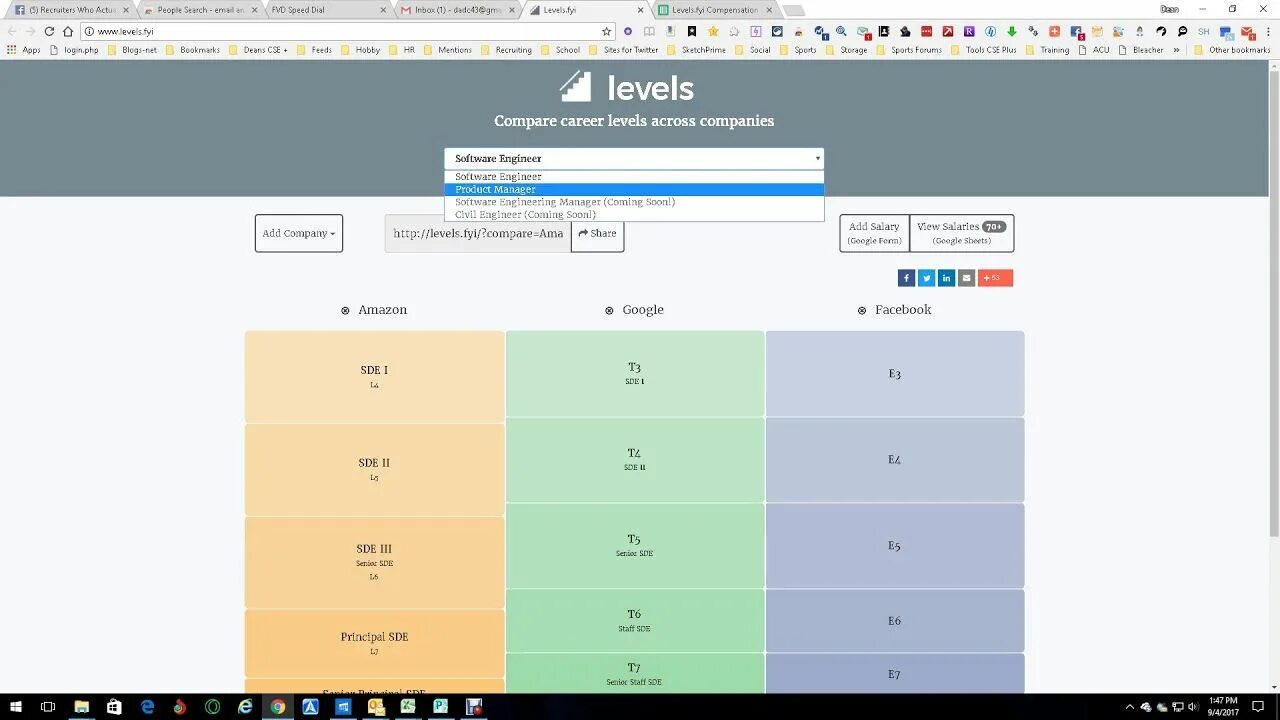The width and height of the screenshot is (1280, 720).
Task: Click the system clock showing 1:47 PM
Action: 1223,706
